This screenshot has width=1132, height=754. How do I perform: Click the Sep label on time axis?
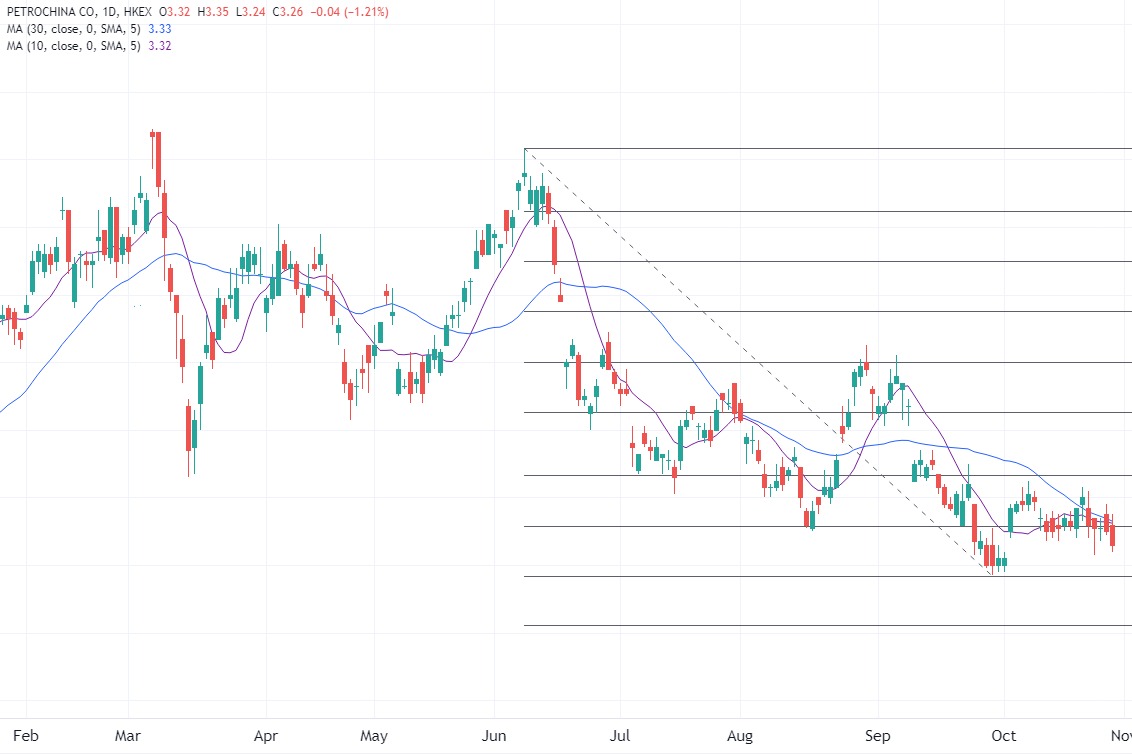(x=877, y=736)
